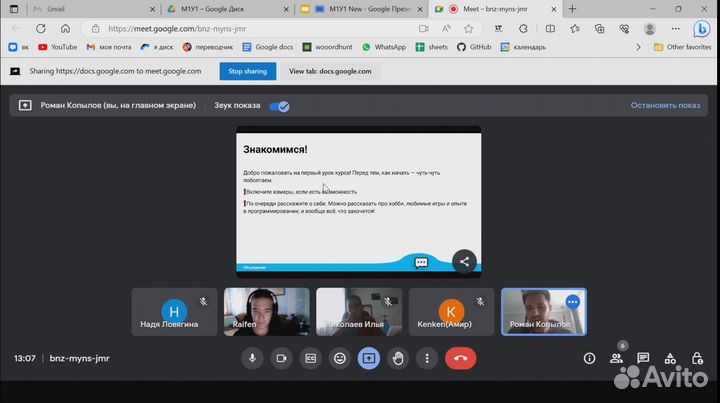Viewport: 720px width, 403px height.
Task: Click the present screen button
Action: click(x=369, y=358)
